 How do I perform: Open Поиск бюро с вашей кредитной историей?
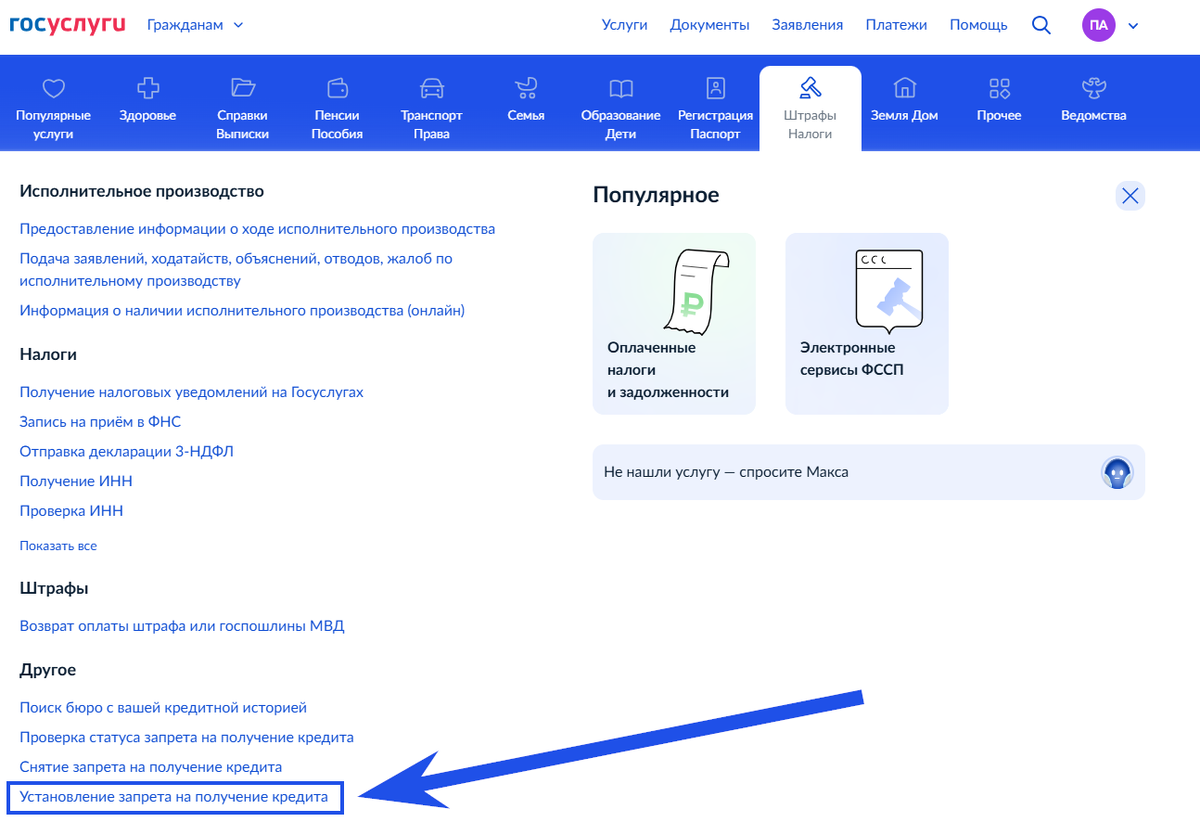(x=163, y=707)
